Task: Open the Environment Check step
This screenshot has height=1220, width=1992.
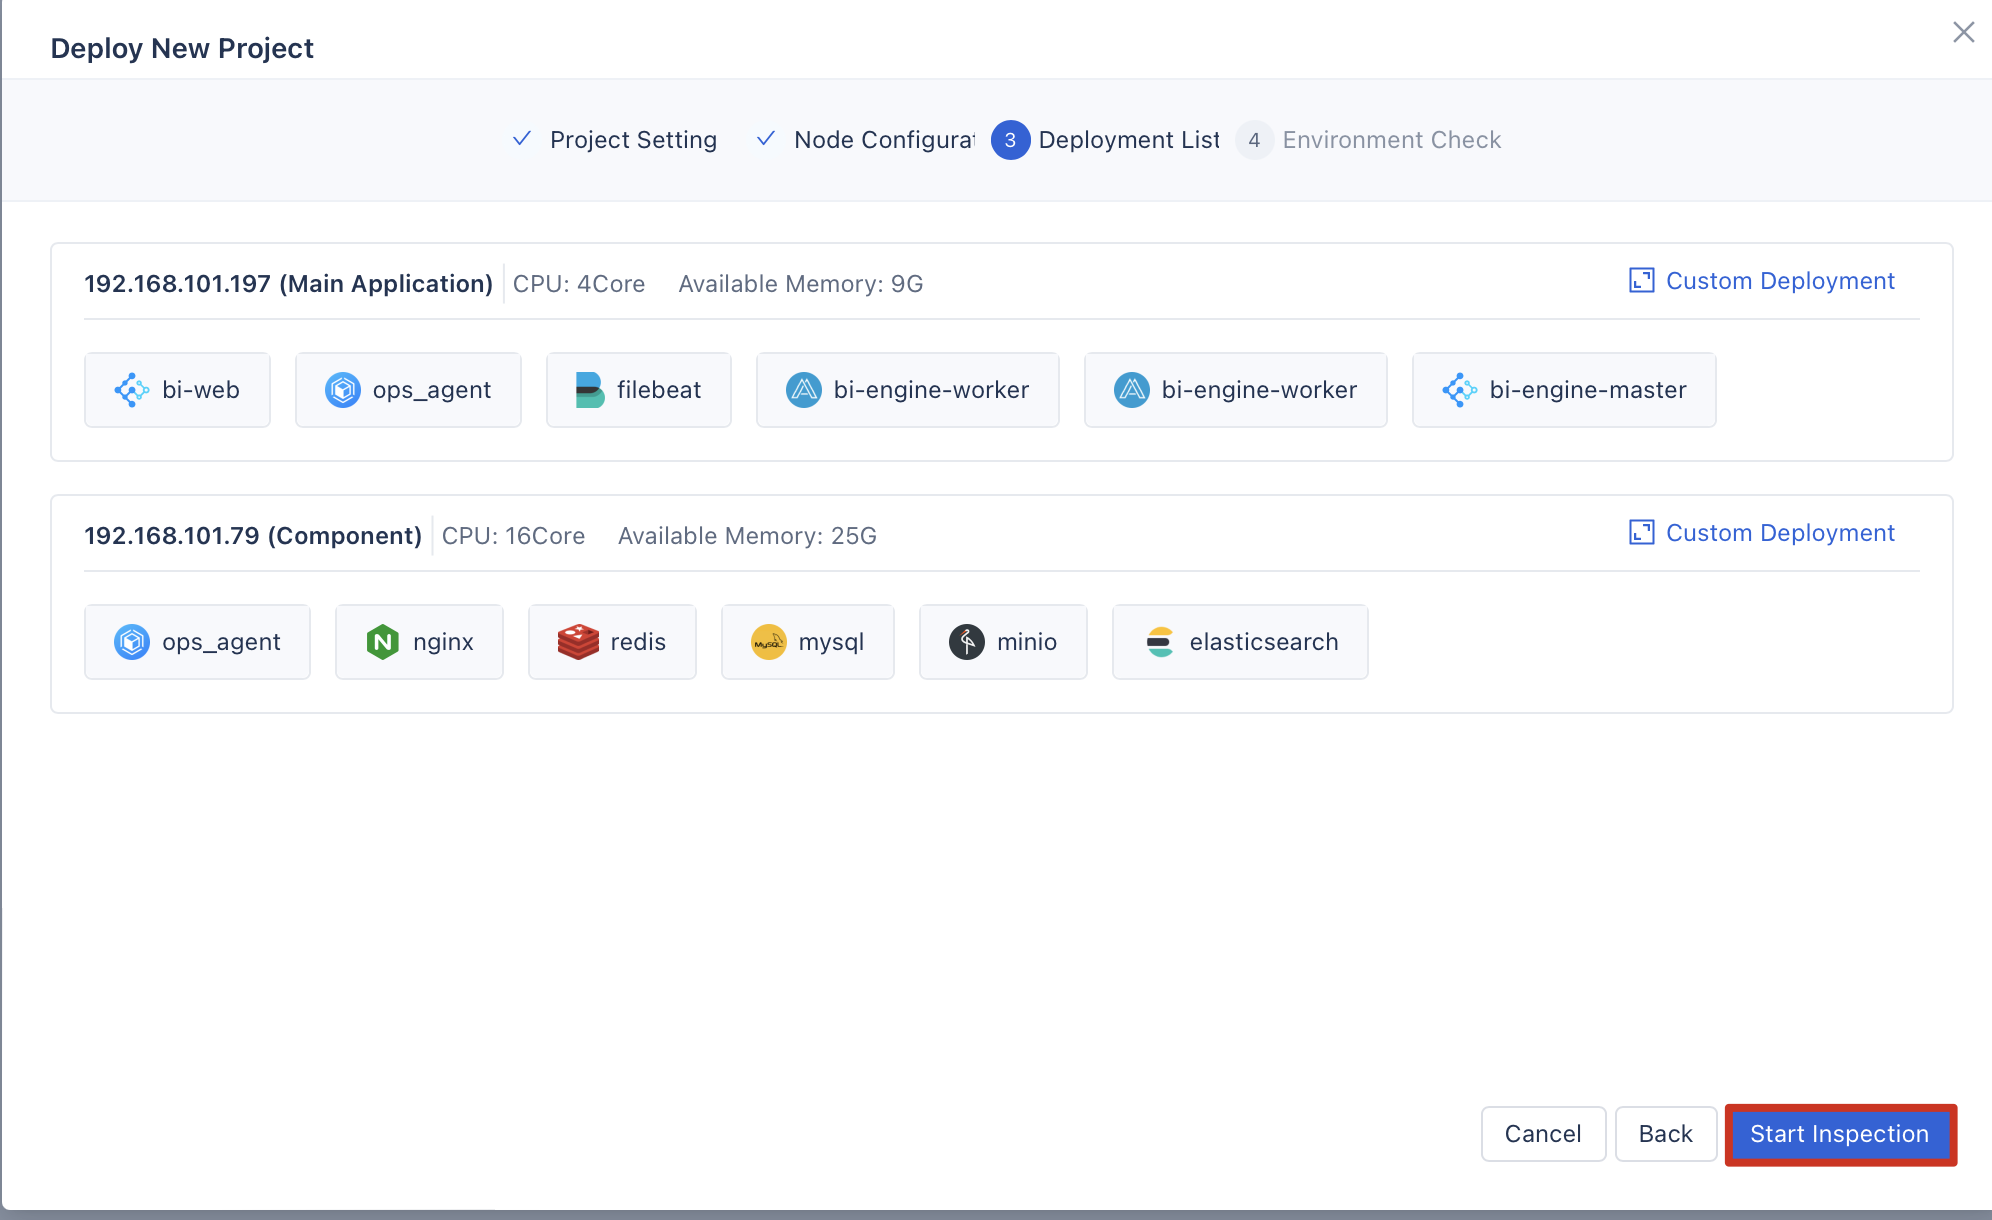Action: [x=1391, y=140]
